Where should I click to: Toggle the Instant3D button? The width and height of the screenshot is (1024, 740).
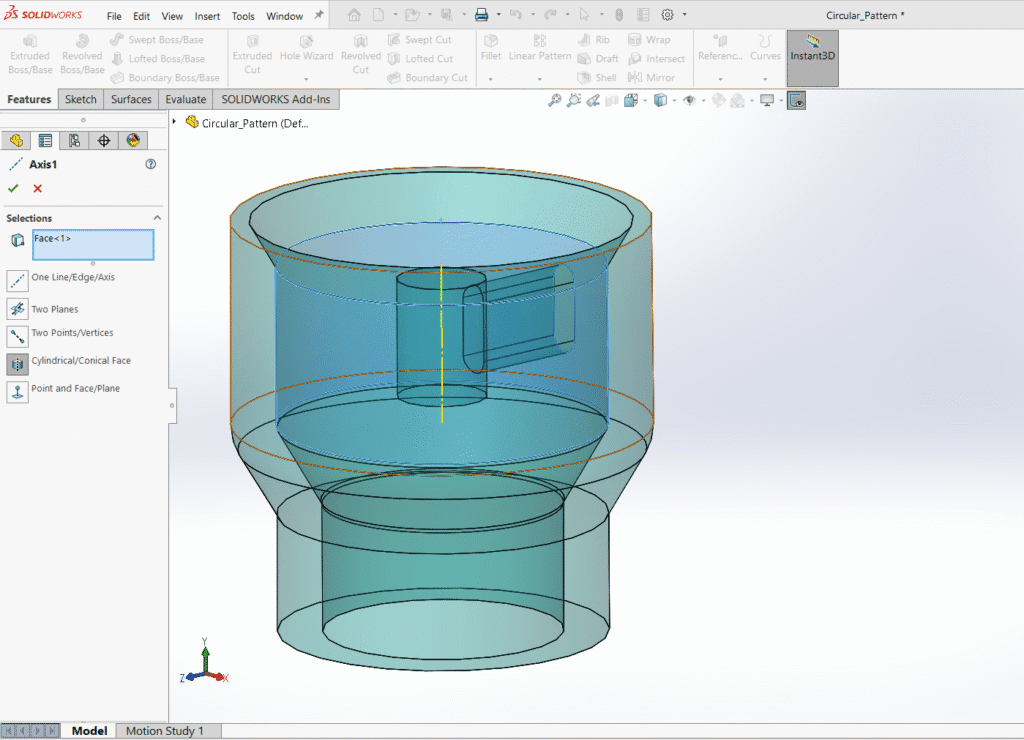(812, 57)
